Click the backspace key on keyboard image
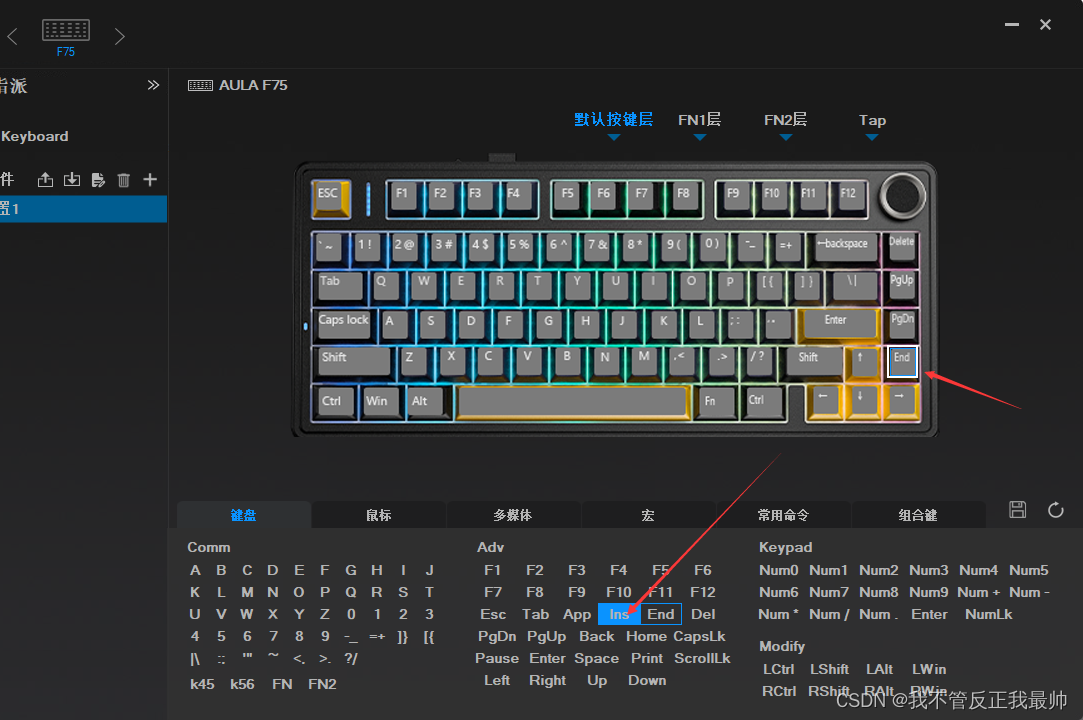 pyautogui.click(x=846, y=247)
